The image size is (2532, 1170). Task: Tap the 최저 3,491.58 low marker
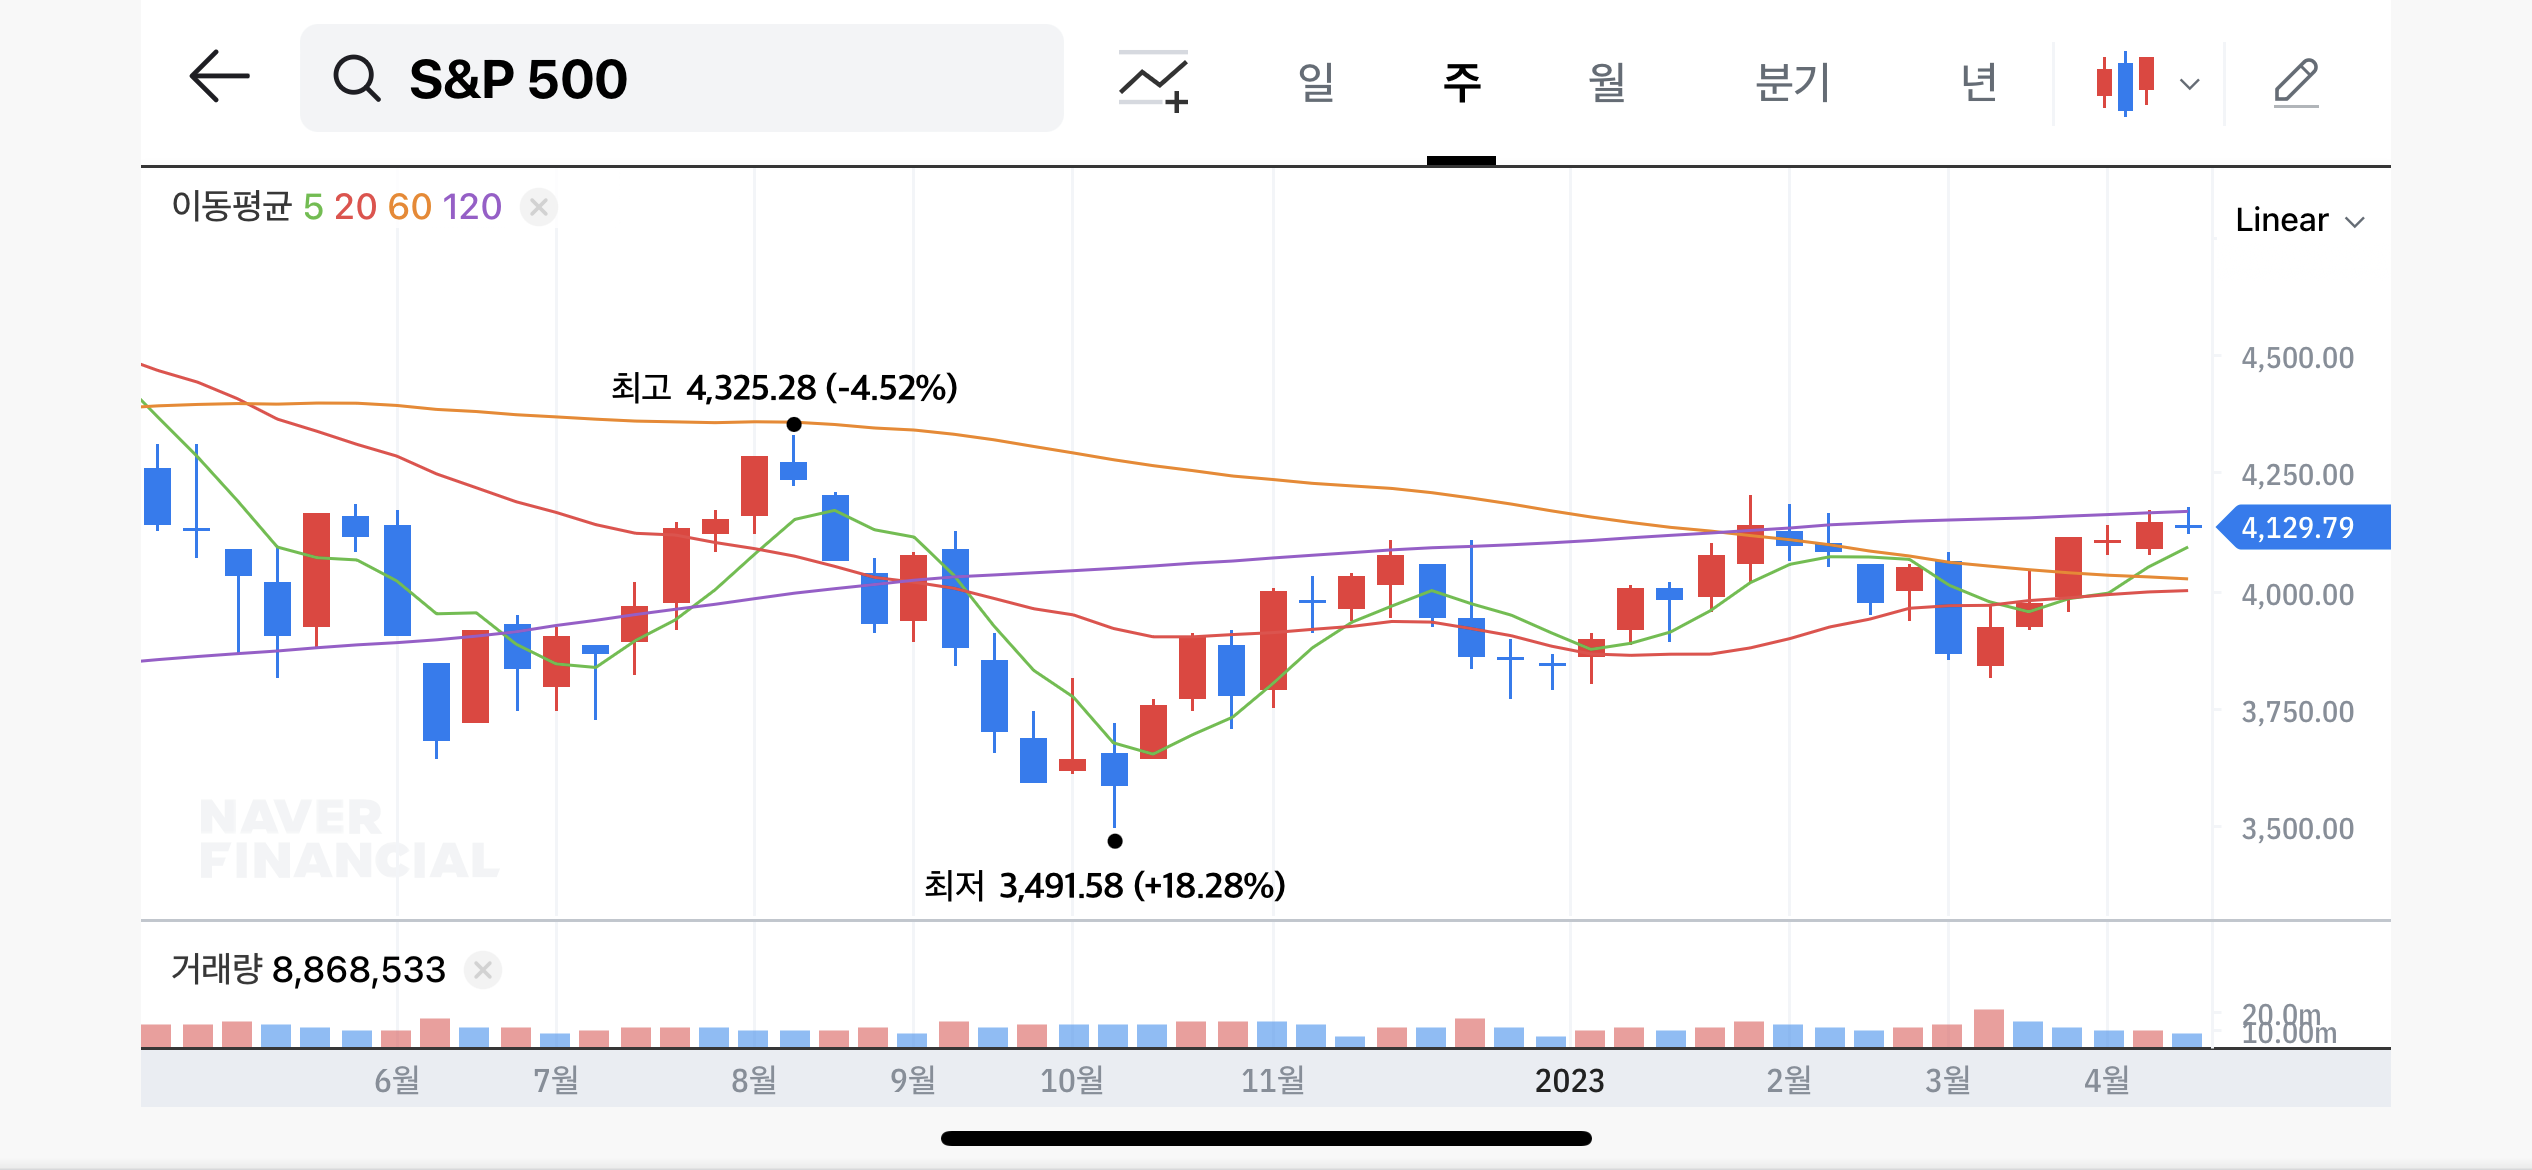[1104, 885]
